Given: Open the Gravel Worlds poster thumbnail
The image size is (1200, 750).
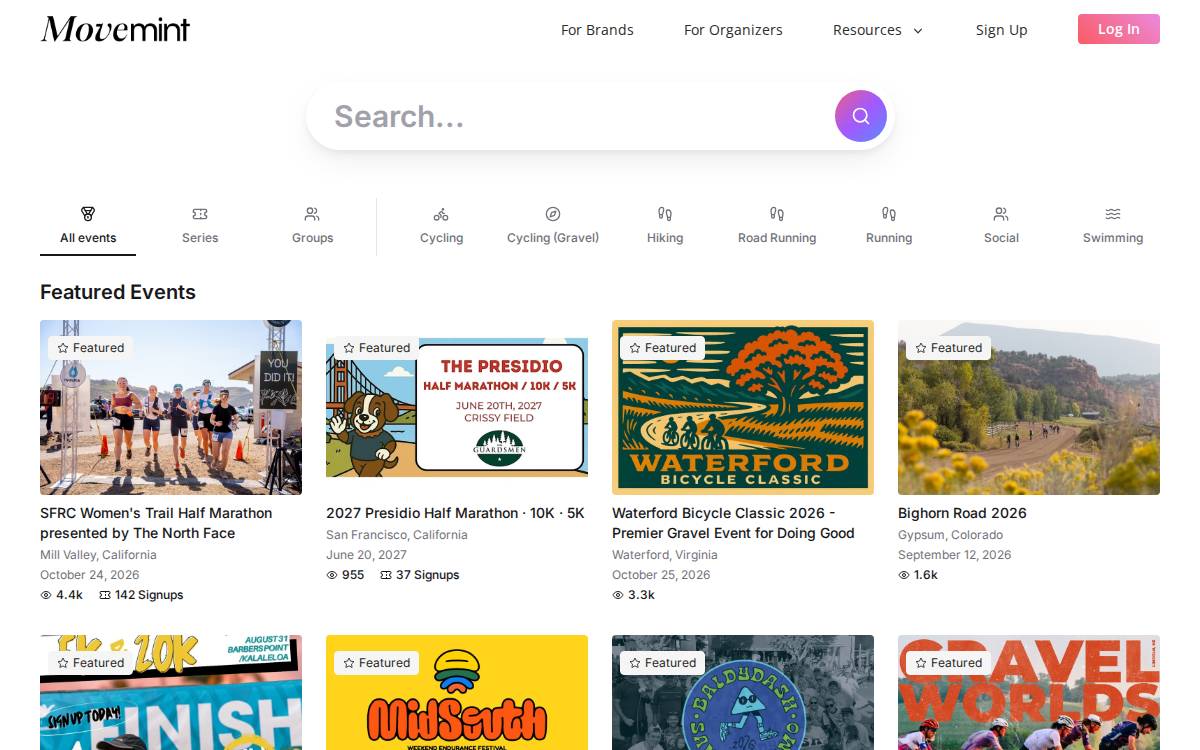Looking at the screenshot, I should [x=1029, y=692].
